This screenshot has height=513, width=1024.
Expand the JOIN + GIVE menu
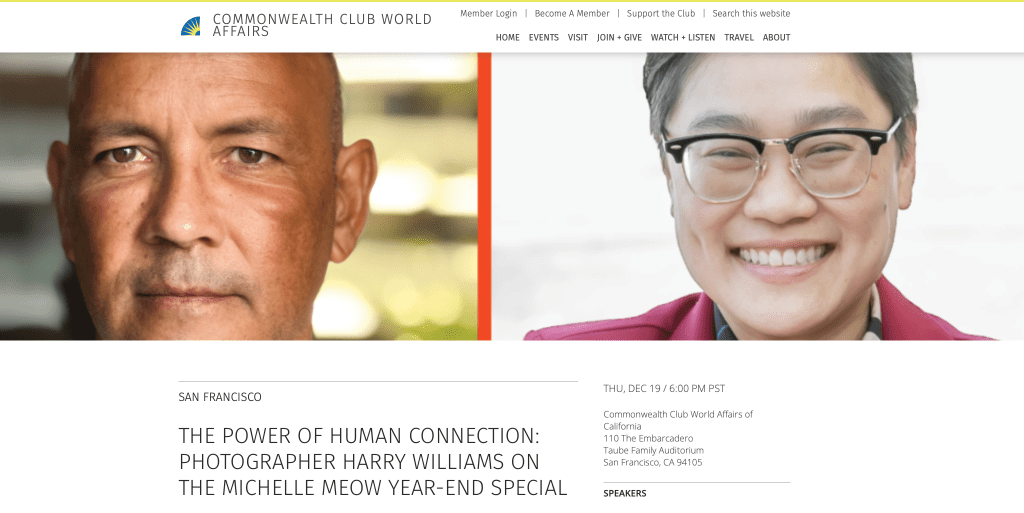(619, 37)
